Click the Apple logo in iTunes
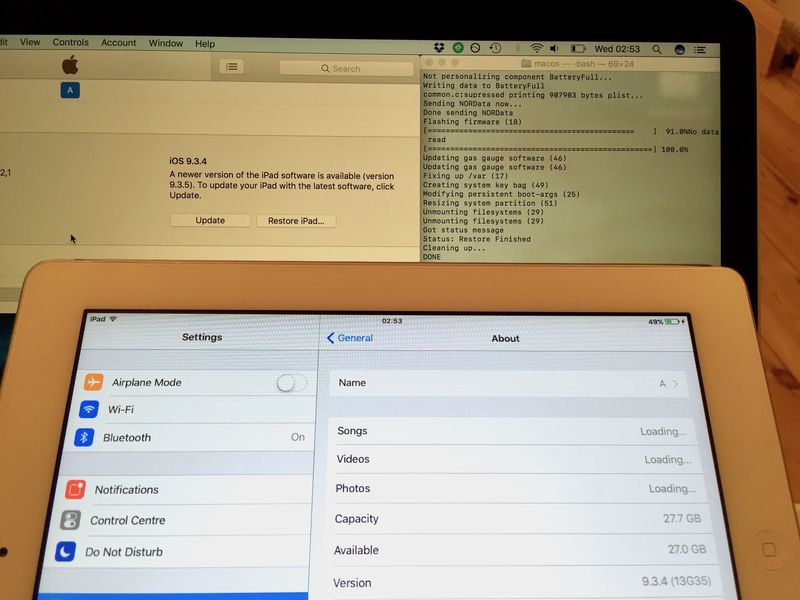800x600 pixels. (x=70, y=65)
